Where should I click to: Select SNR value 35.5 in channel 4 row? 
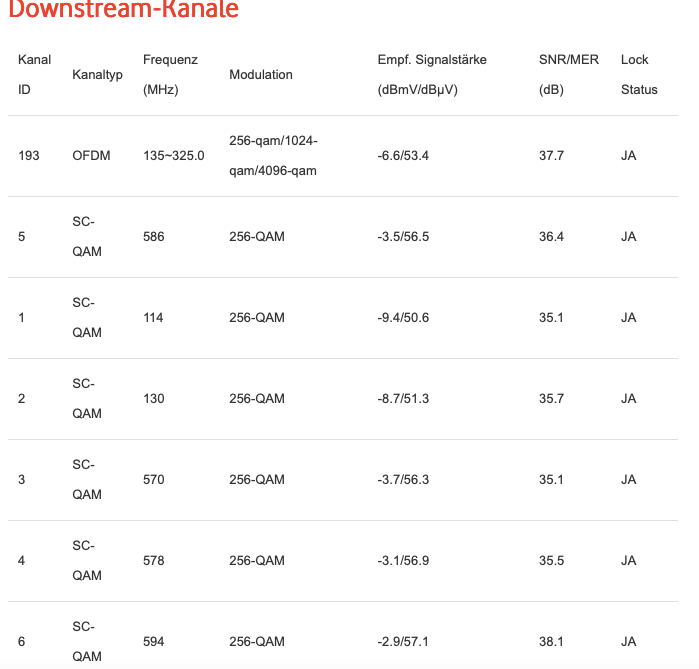[x=551, y=561]
